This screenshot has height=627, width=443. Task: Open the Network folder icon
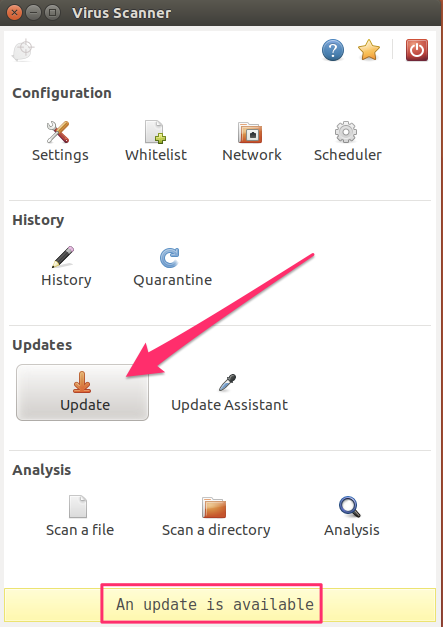tap(250, 132)
